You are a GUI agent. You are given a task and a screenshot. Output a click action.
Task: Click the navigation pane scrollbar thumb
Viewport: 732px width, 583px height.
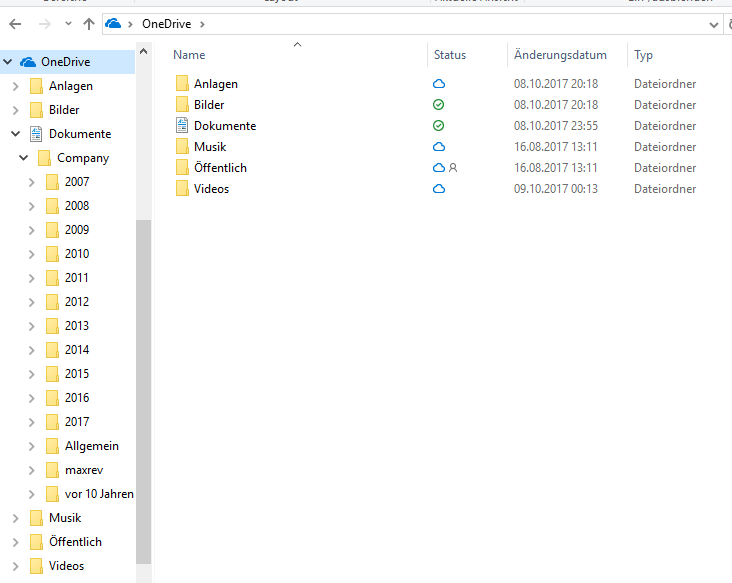144,391
